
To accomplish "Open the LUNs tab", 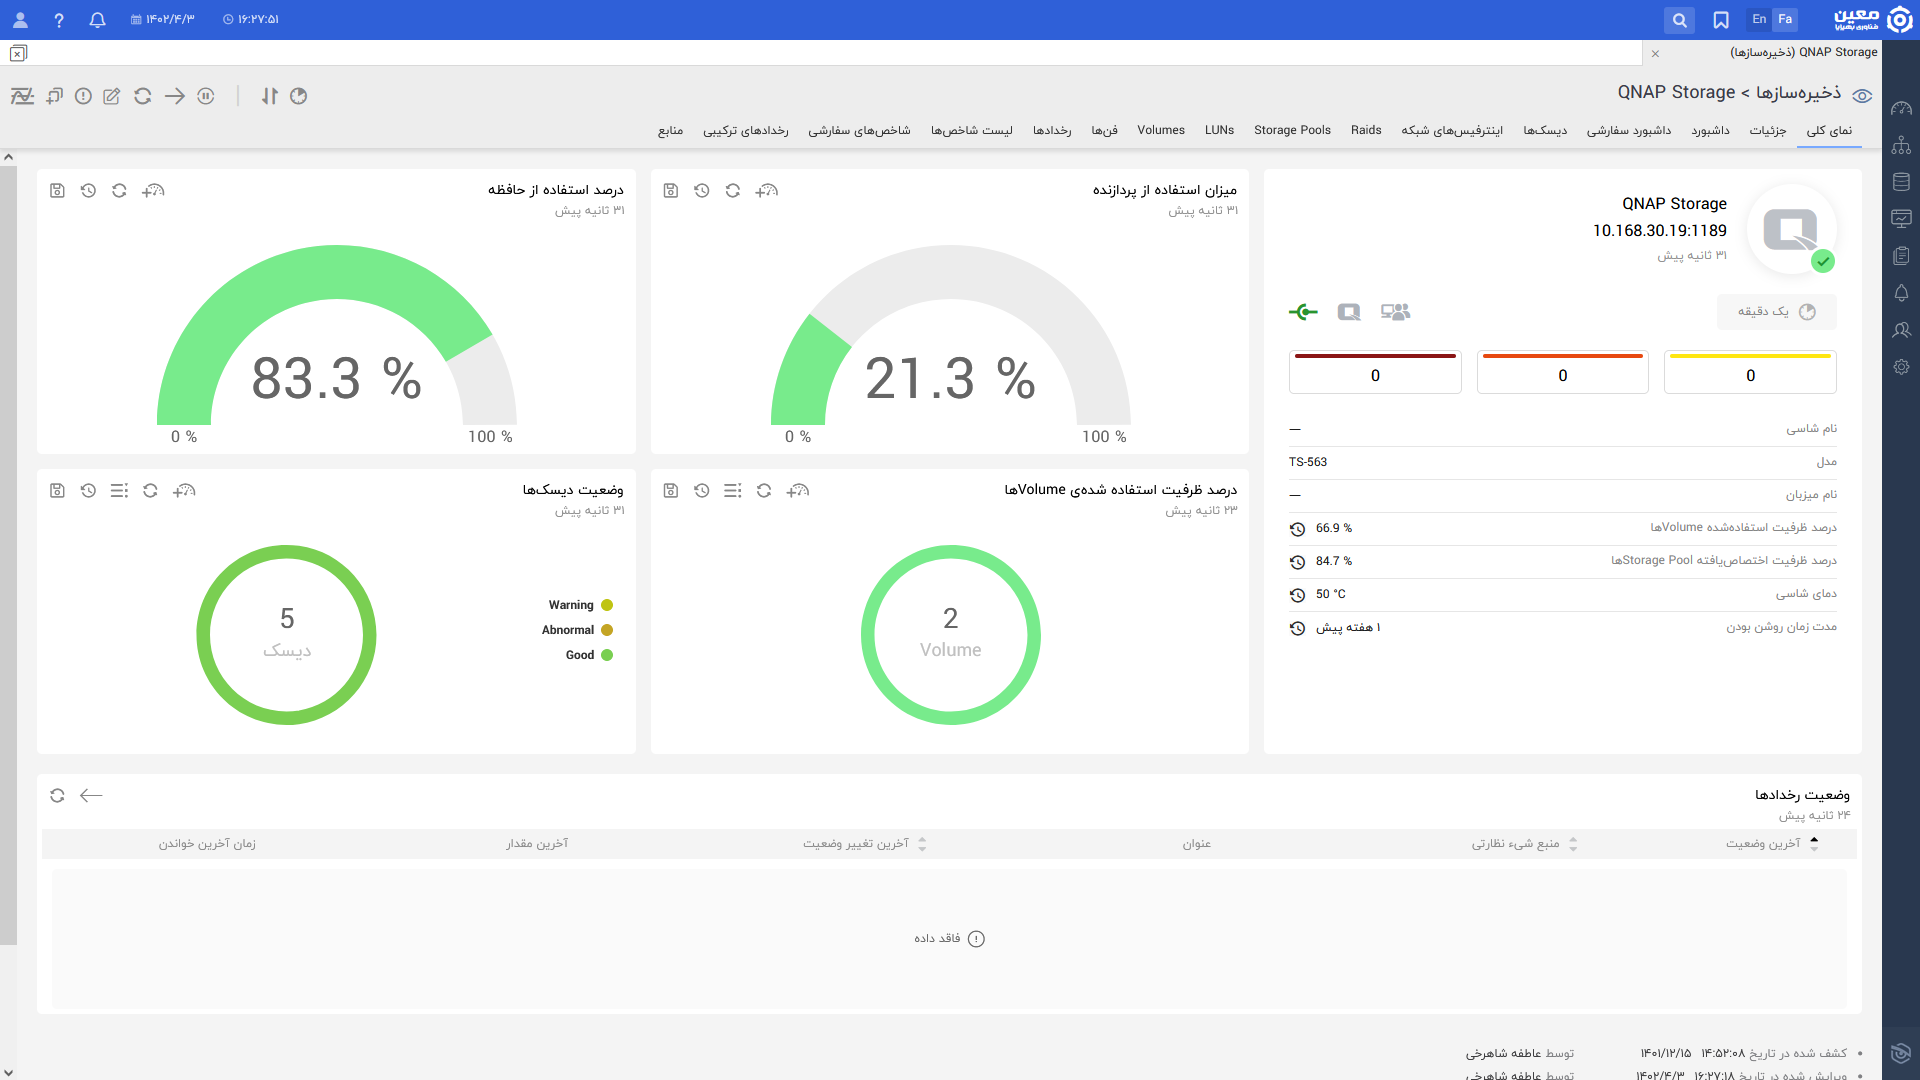I will (1219, 130).
